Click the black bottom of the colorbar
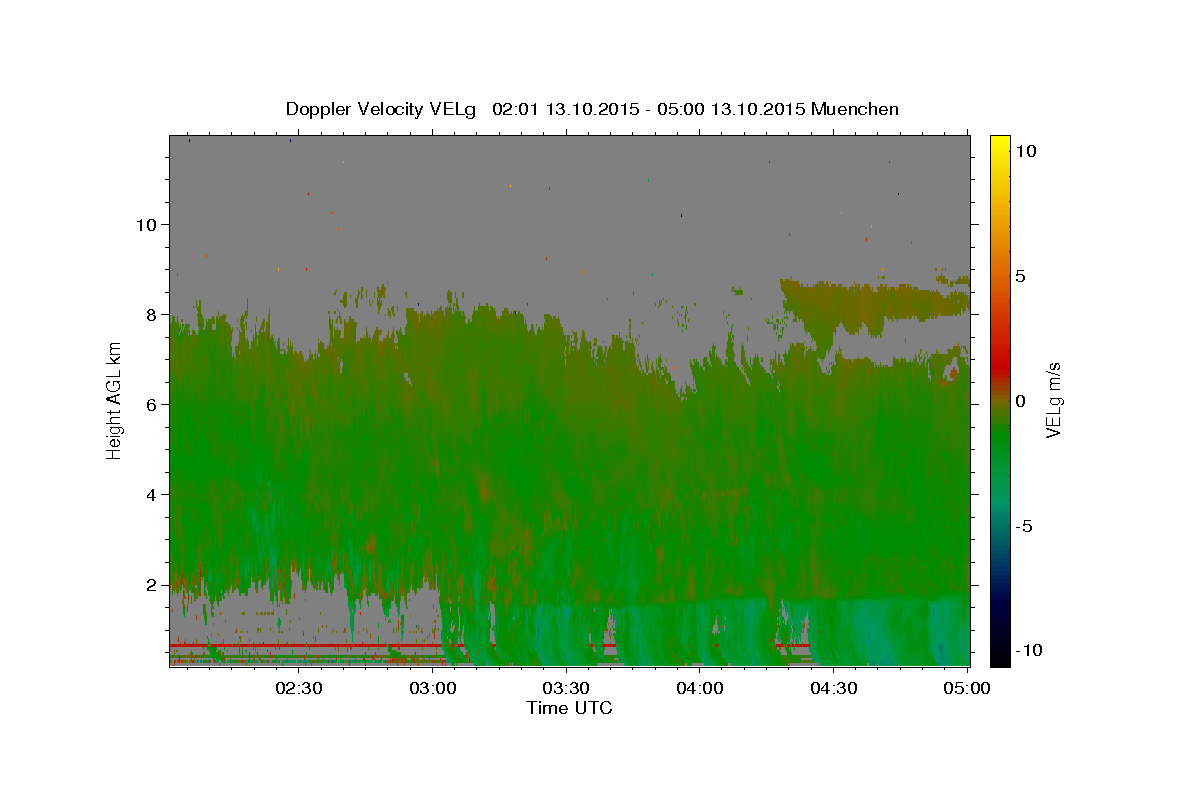Image resolution: width=1200 pixels, height=800 pixels. [999, 658]
